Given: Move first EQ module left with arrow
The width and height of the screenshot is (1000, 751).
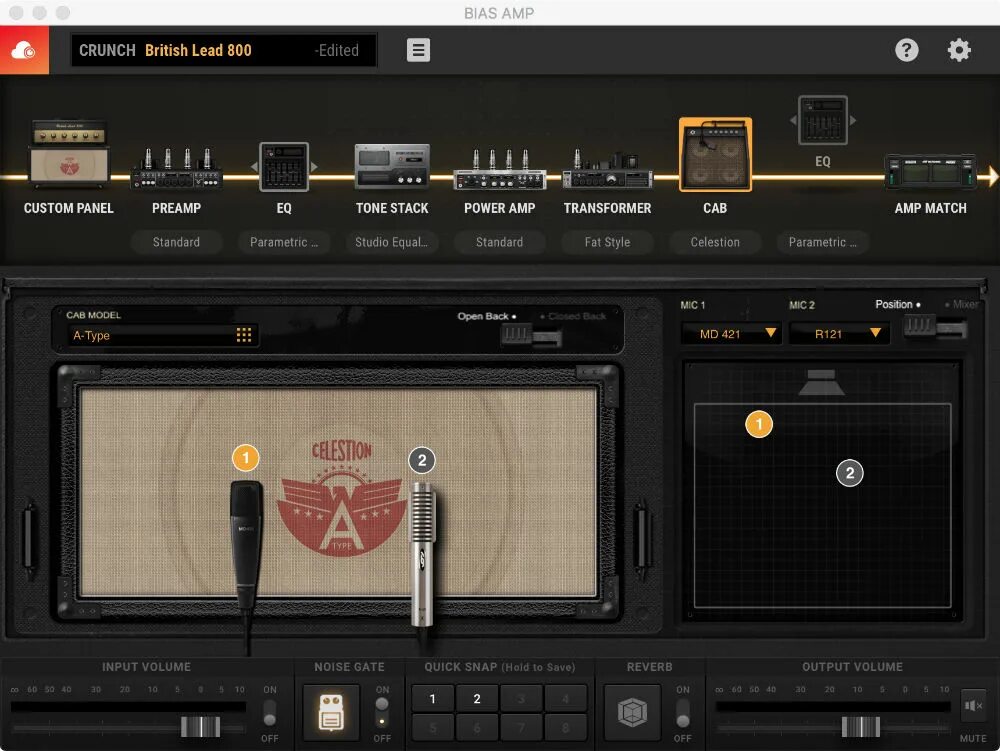Looking at the screenshot, I should [x=254, y=167].
